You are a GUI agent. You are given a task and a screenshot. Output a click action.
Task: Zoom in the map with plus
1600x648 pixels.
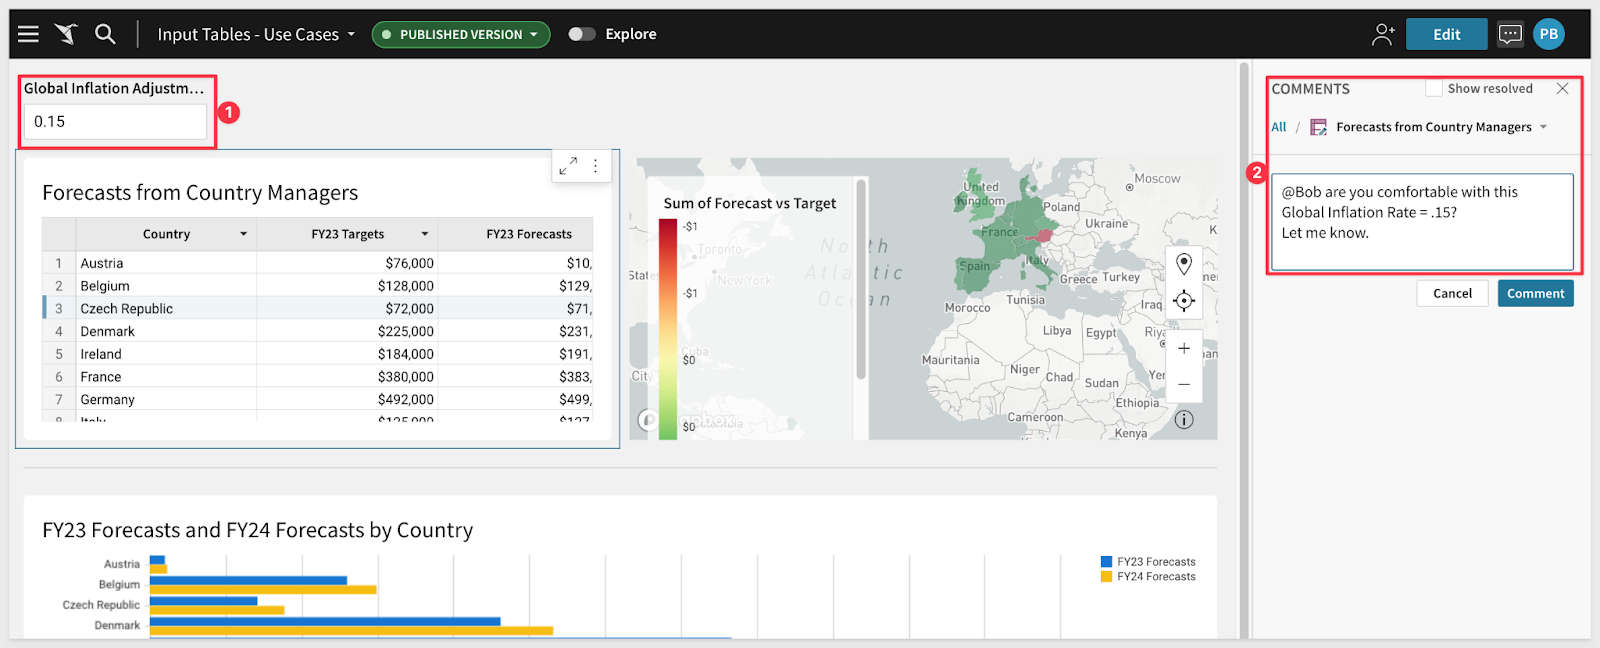pos(1184,348)
